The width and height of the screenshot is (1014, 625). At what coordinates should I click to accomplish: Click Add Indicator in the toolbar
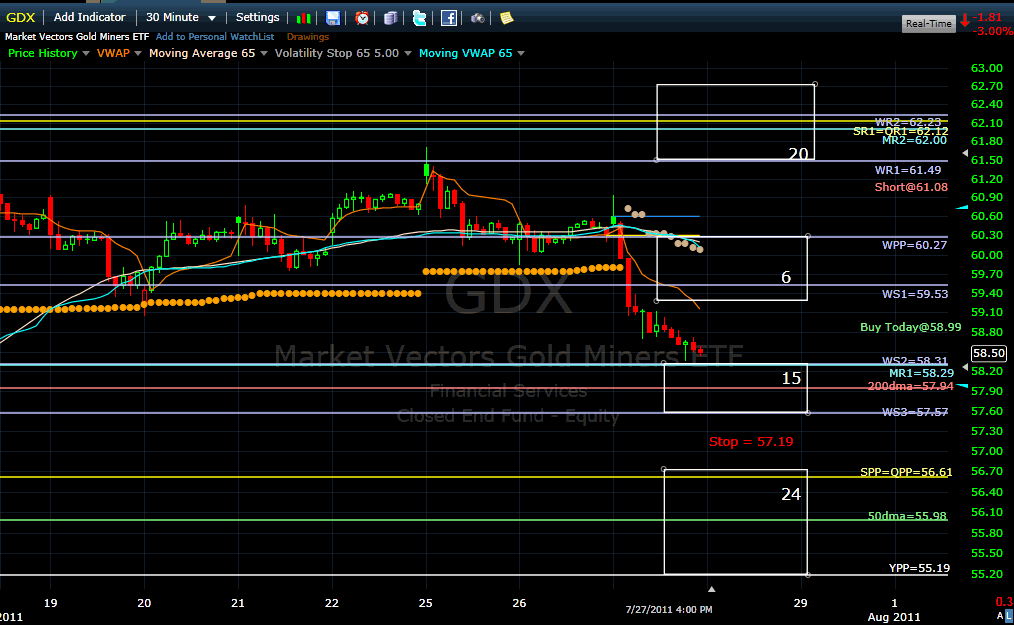pyautogui.click(x=89, y=17)
